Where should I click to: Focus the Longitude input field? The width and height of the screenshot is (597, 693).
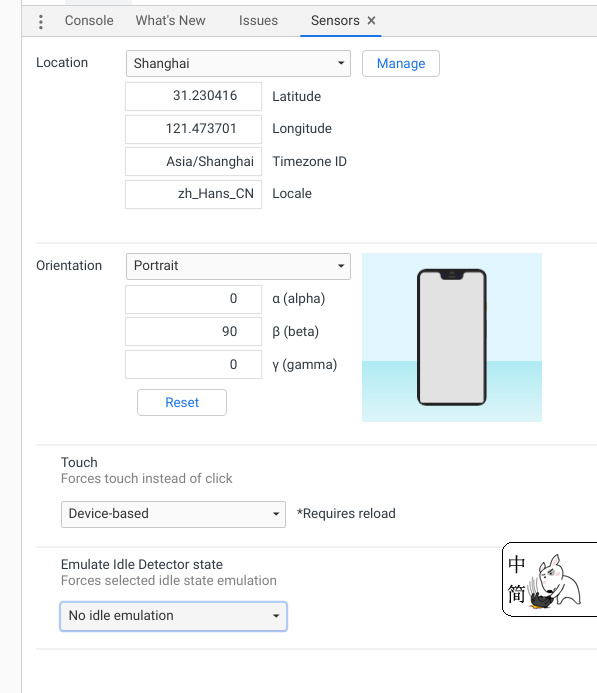pos(193,129)
